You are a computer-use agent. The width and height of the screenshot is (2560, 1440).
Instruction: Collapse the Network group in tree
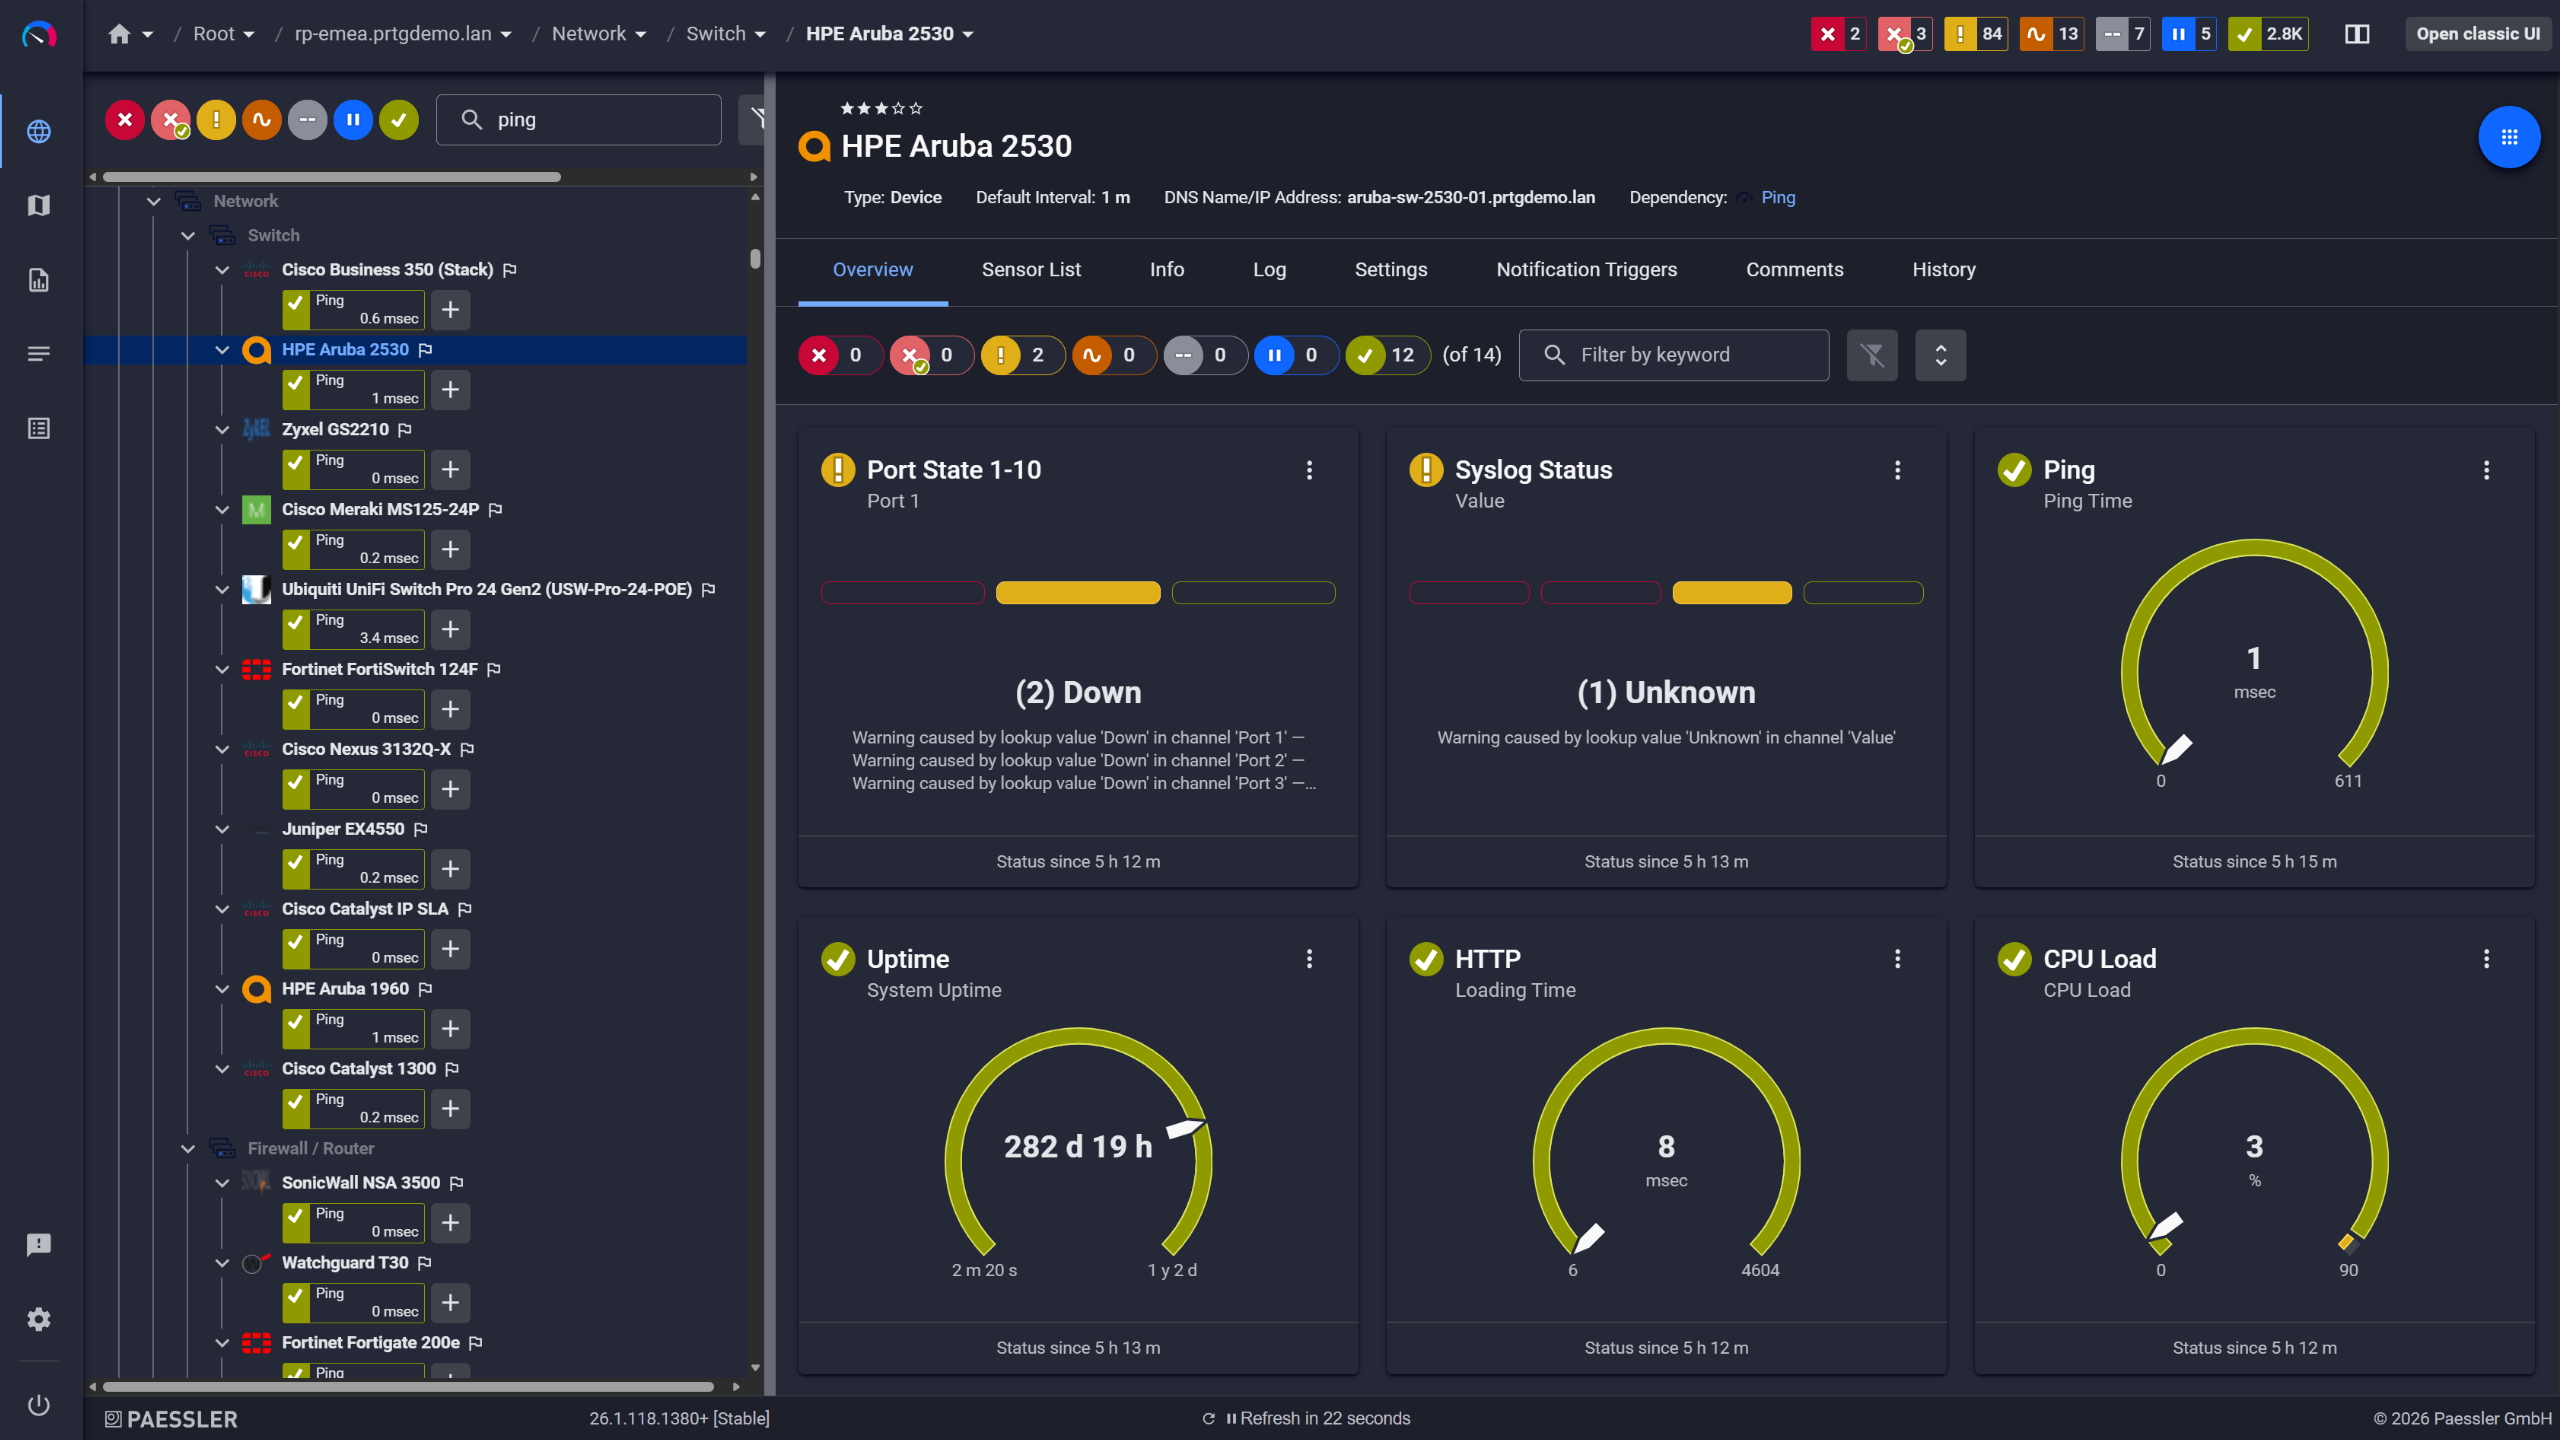point(153,201)
